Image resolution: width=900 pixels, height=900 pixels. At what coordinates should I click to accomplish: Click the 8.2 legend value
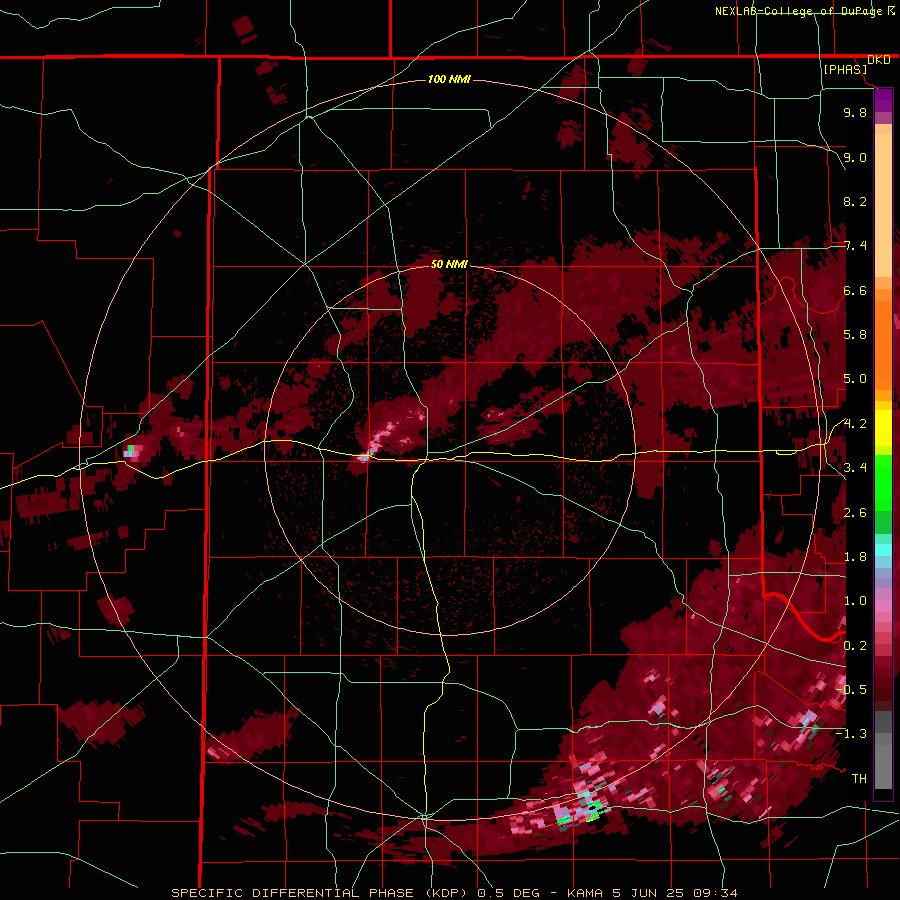pyautogui.click(x=855, y=201)
